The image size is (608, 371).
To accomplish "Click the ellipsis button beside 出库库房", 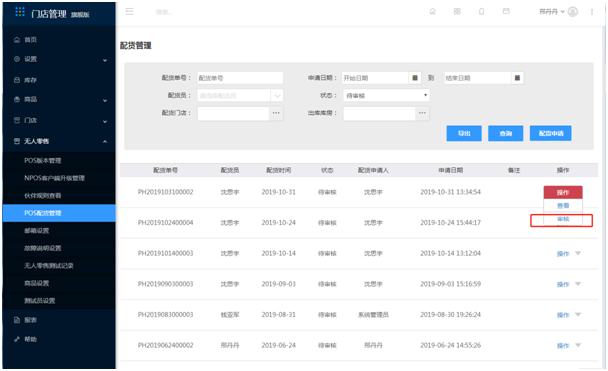I will click(x=422, y=113).
